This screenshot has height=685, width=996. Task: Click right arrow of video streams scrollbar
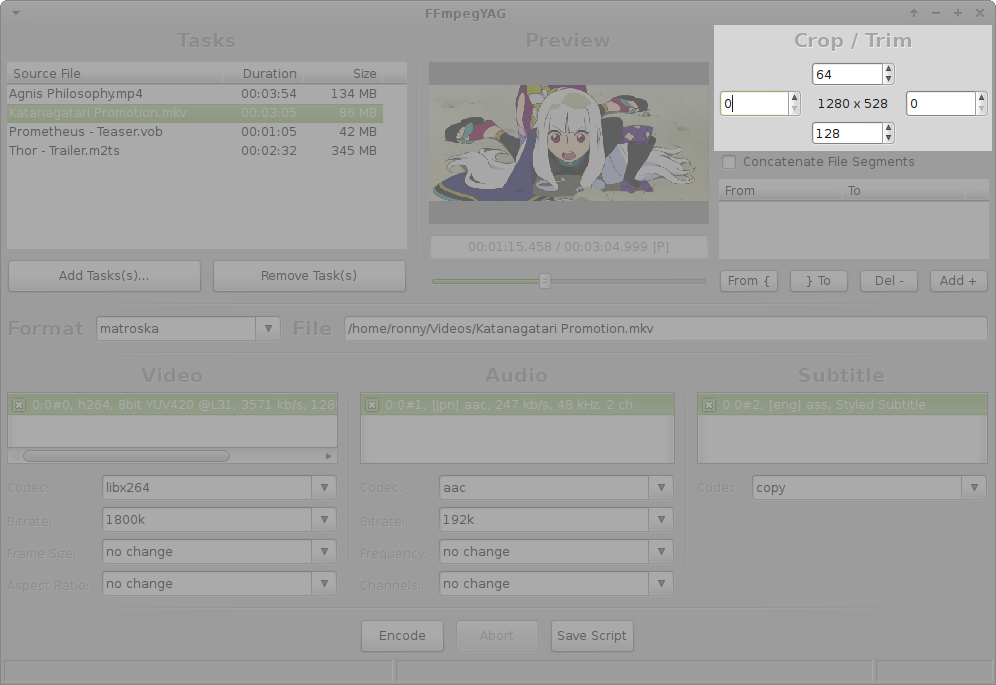point(328,456)
